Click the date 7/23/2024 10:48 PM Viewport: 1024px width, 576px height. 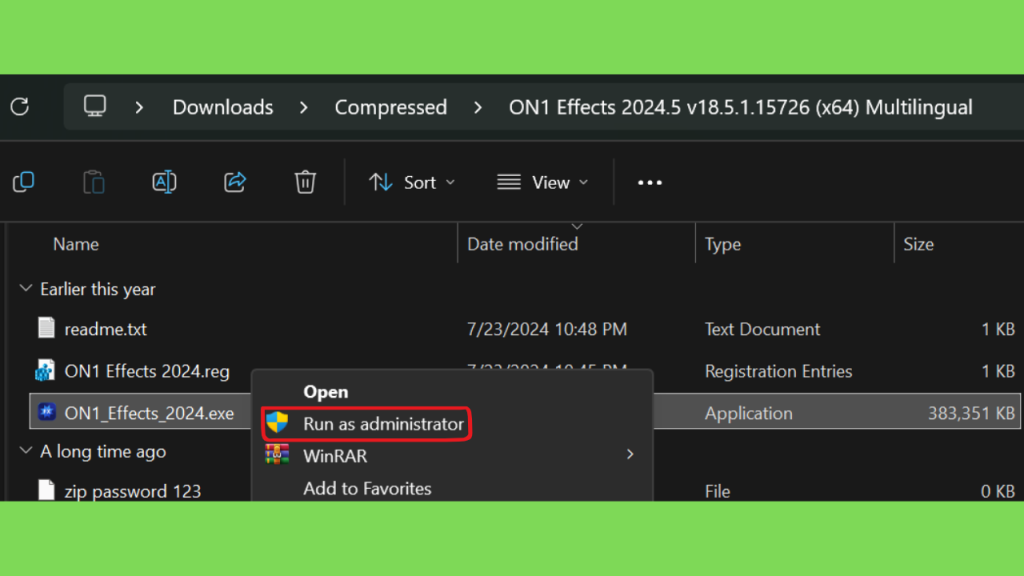tap(547, 329)
